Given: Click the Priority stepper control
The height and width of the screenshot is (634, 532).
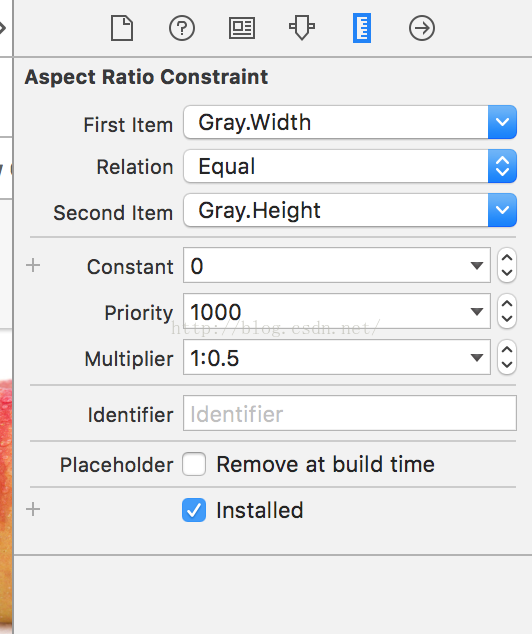Looking at the screenshot, I should coord(507,311).
